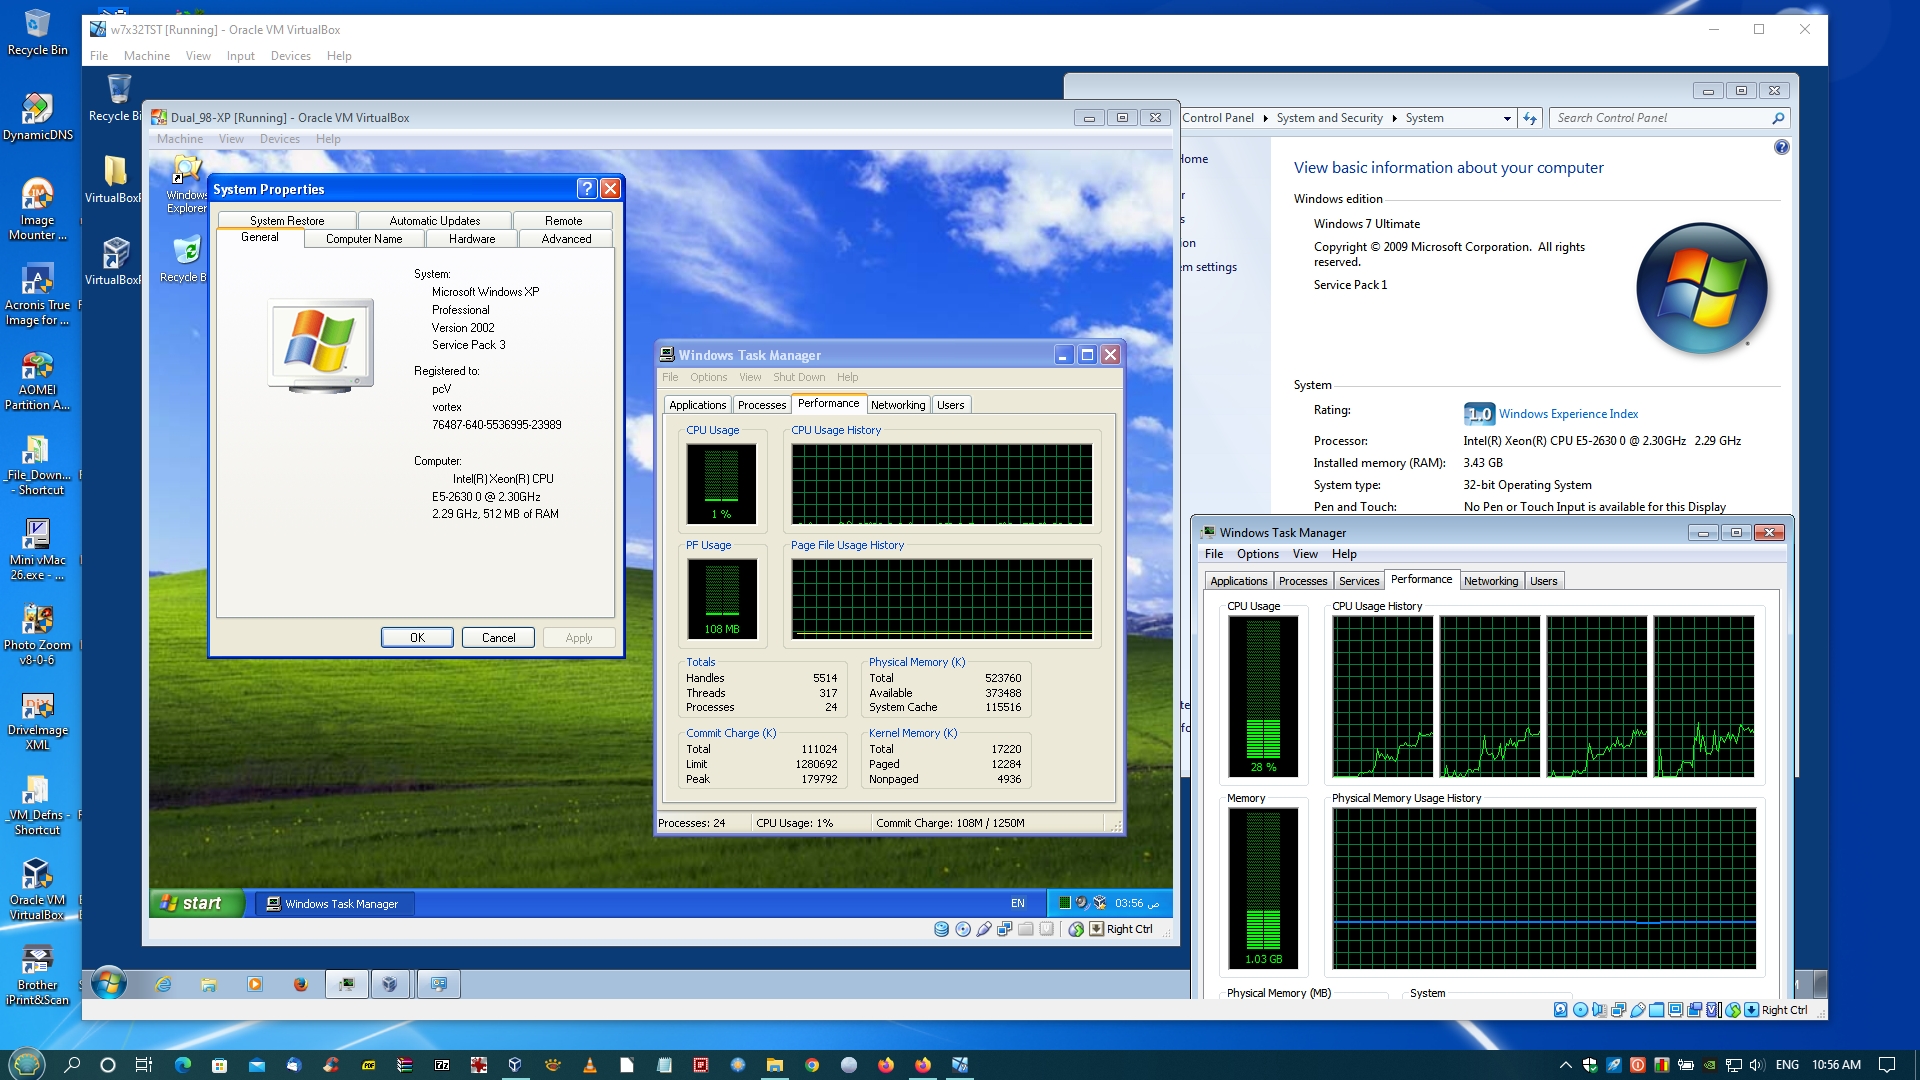Click the volume icon in host system tray
The height and width of the screenshot is (1080, 1920).
tap(1757, 1065)
